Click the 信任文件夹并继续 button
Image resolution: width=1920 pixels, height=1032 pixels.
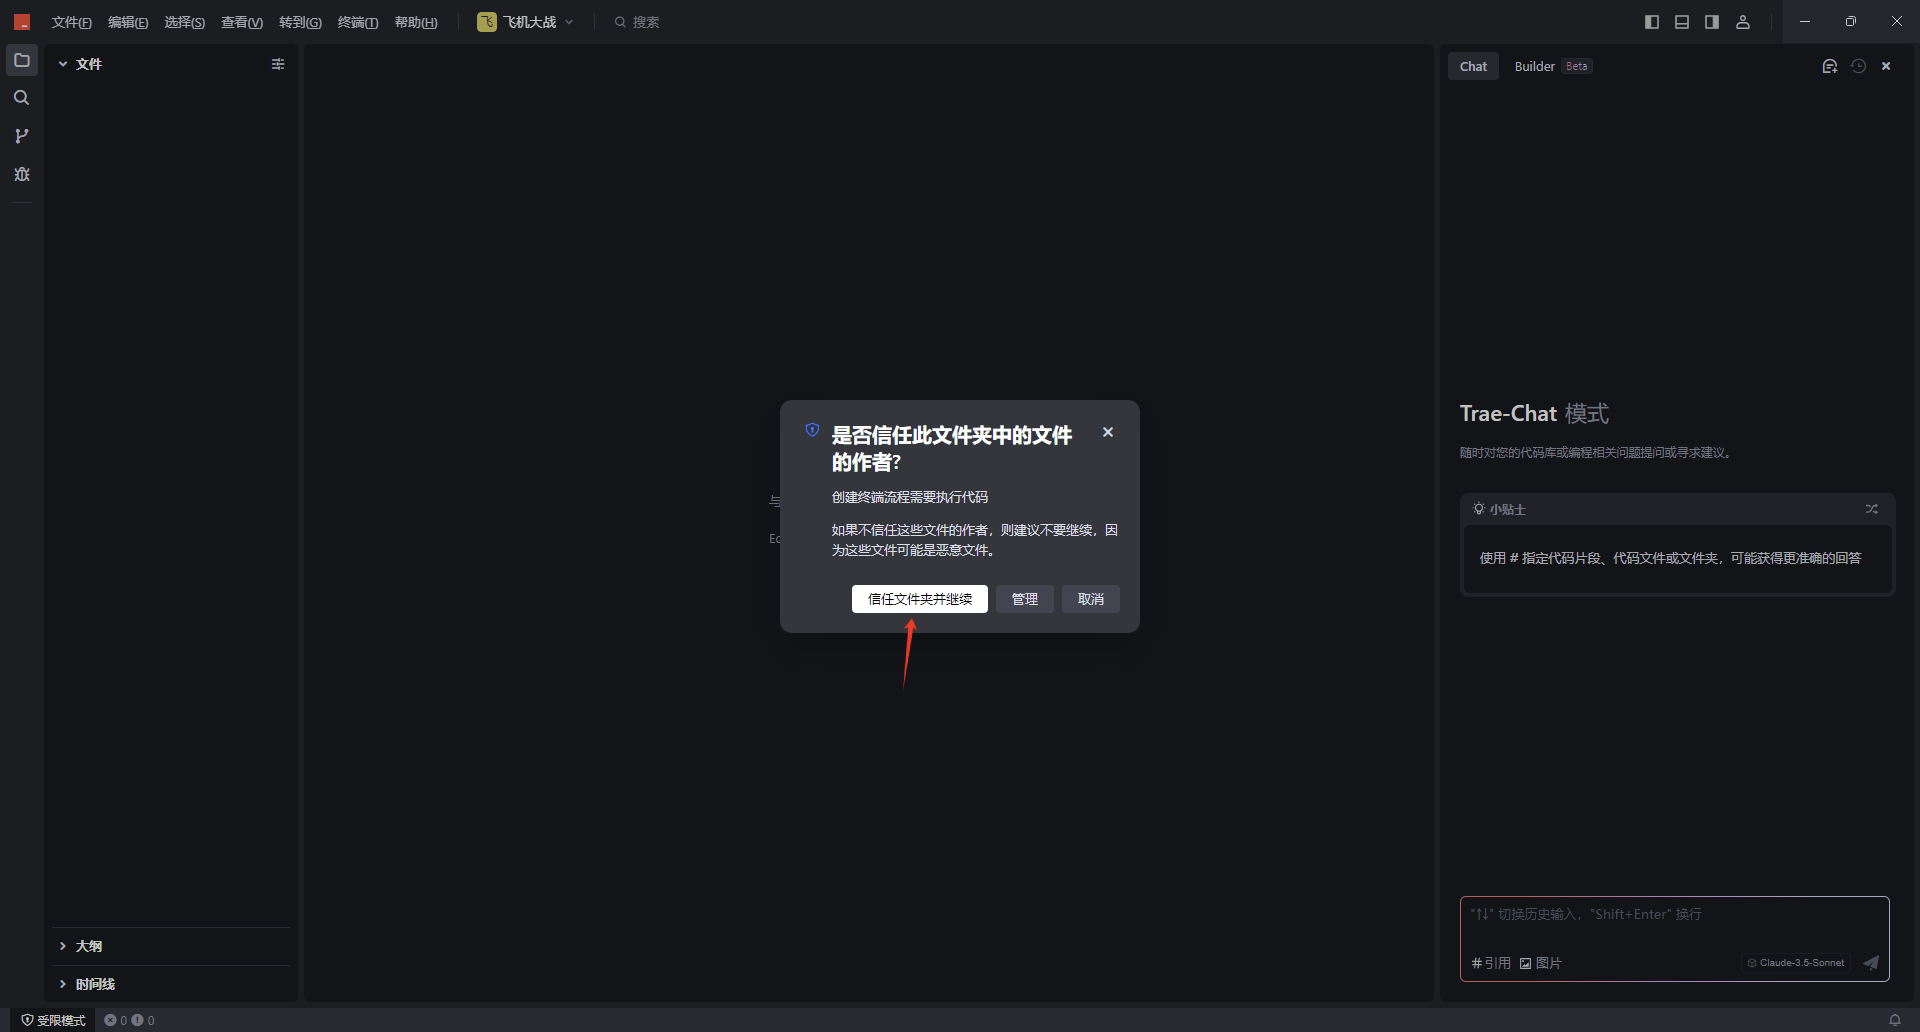pos(919,599)
